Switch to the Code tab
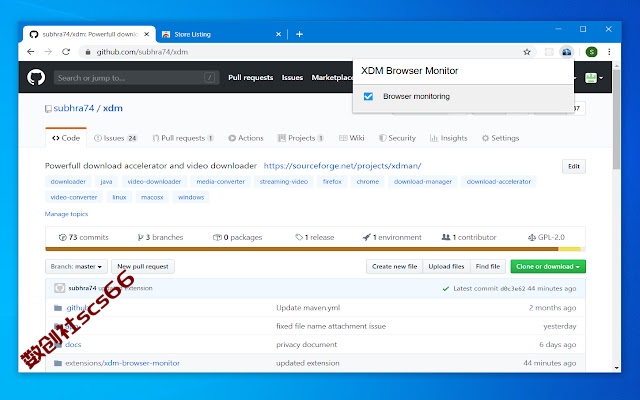Viewport: 640px width, 400px height. tap(66, 138)
